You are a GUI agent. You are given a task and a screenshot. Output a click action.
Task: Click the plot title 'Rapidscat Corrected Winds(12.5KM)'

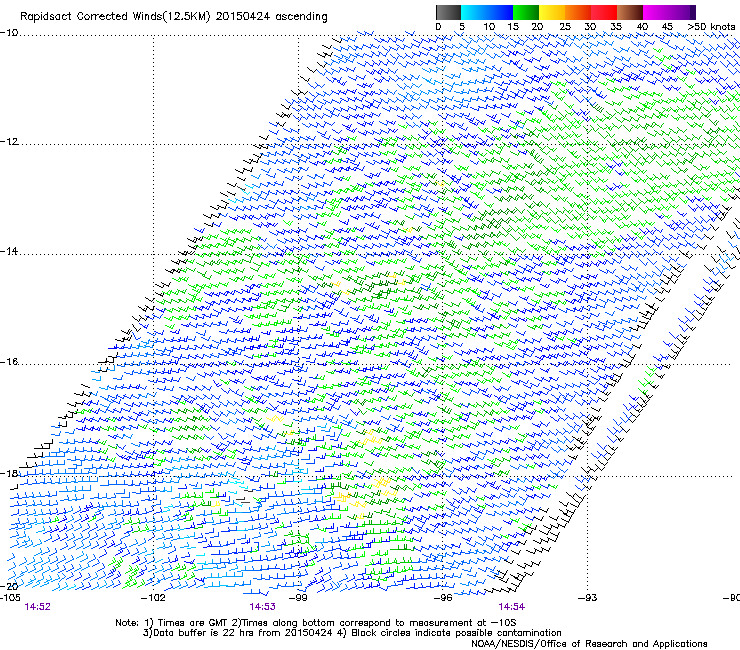(115, 17)
